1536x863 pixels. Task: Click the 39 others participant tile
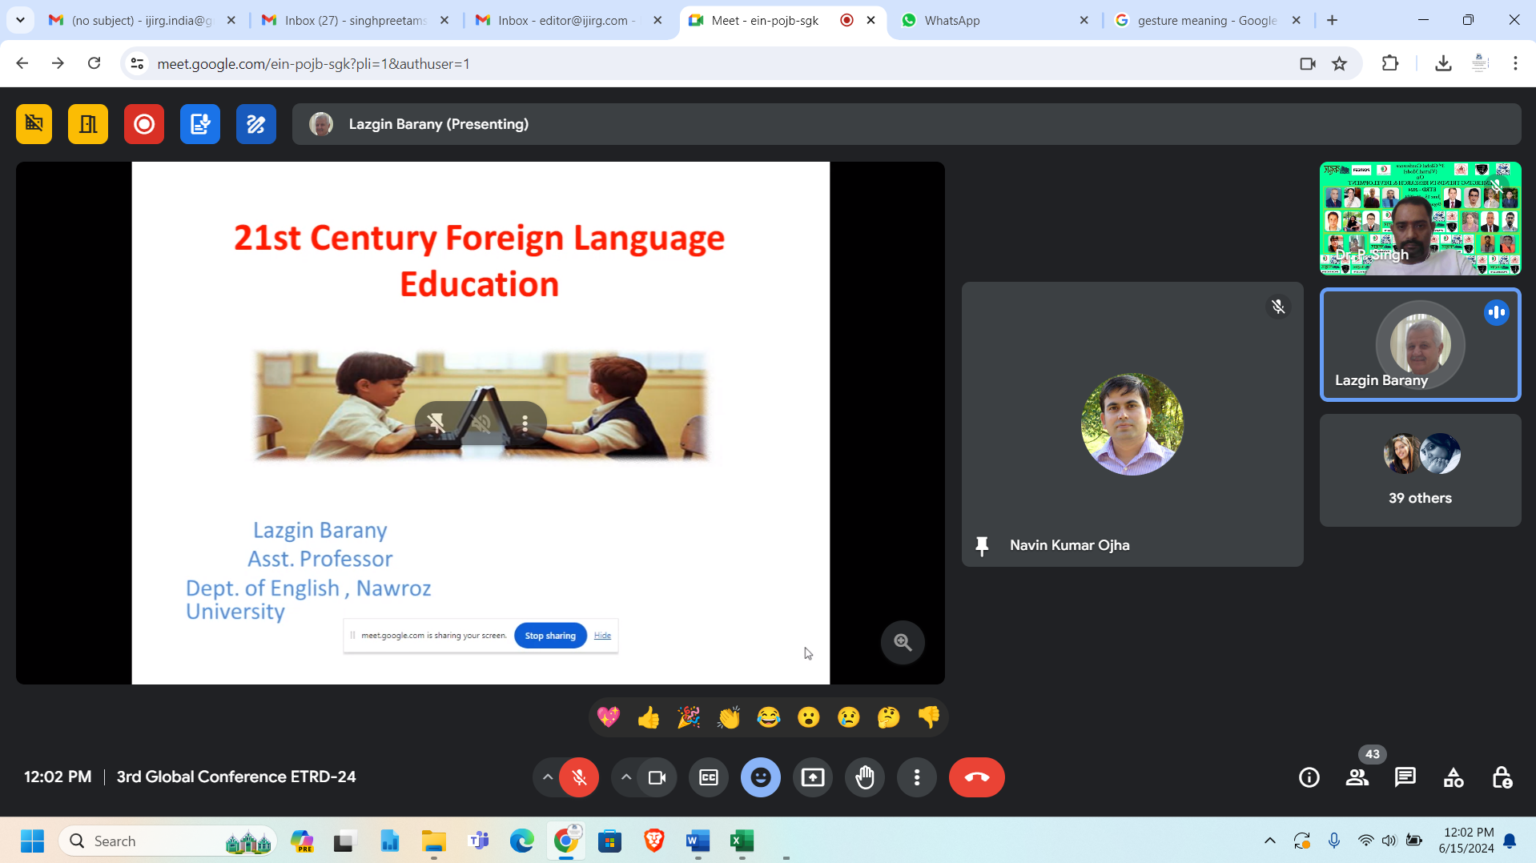(x=1420, y=470)
